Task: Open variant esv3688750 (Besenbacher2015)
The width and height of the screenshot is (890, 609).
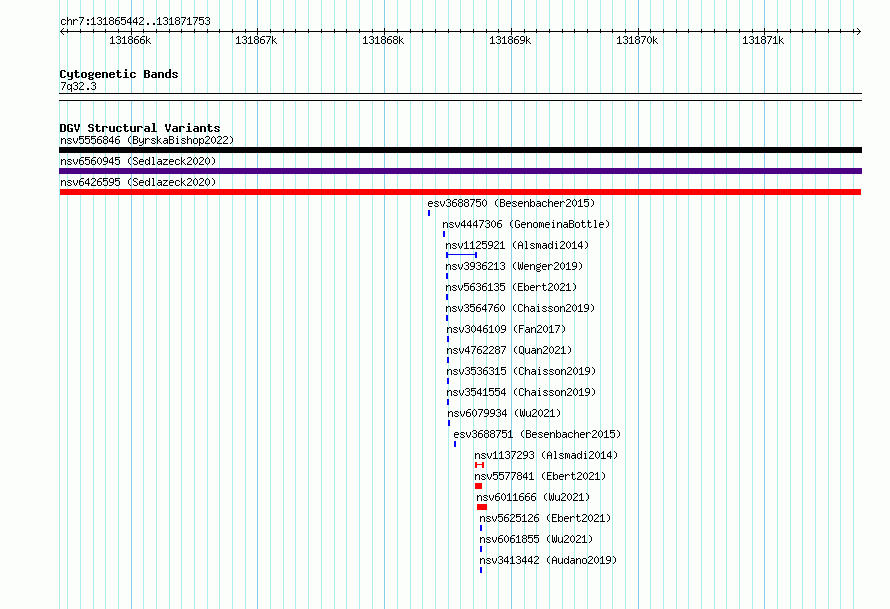Action: point(511,203)
